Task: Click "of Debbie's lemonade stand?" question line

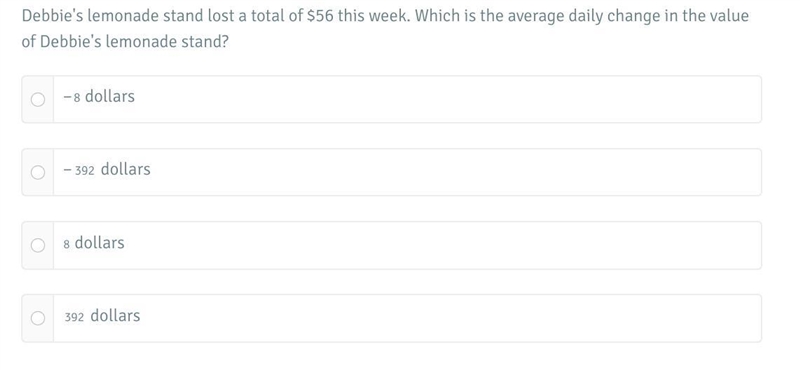Action: pos(125,41)
